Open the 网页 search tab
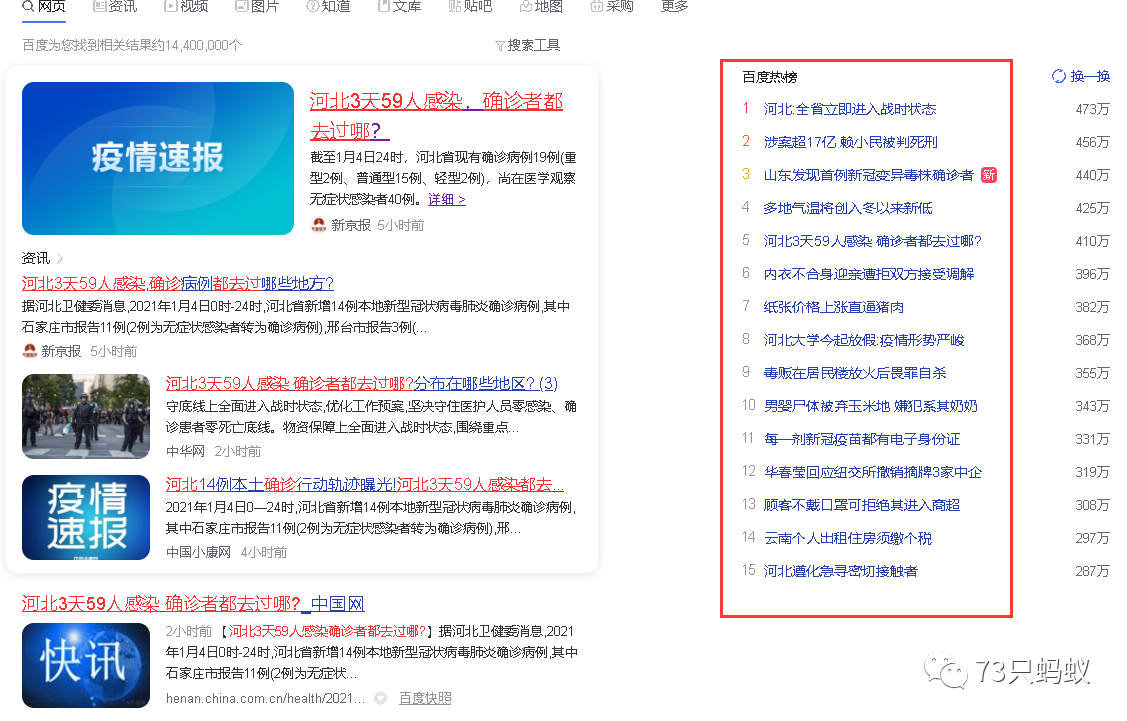The image size is (1127, 721). (44, 6)
